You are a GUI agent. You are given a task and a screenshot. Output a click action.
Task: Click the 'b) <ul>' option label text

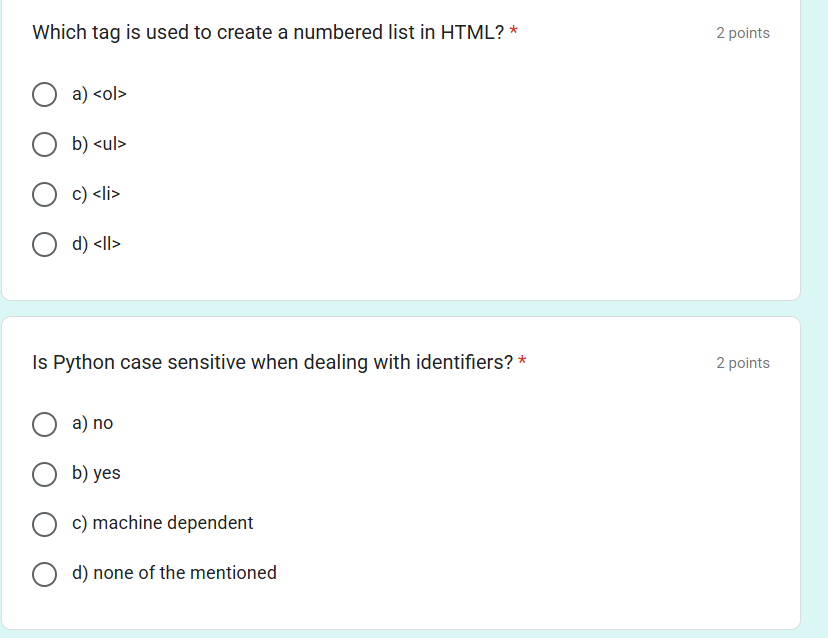tap(99, 144)
